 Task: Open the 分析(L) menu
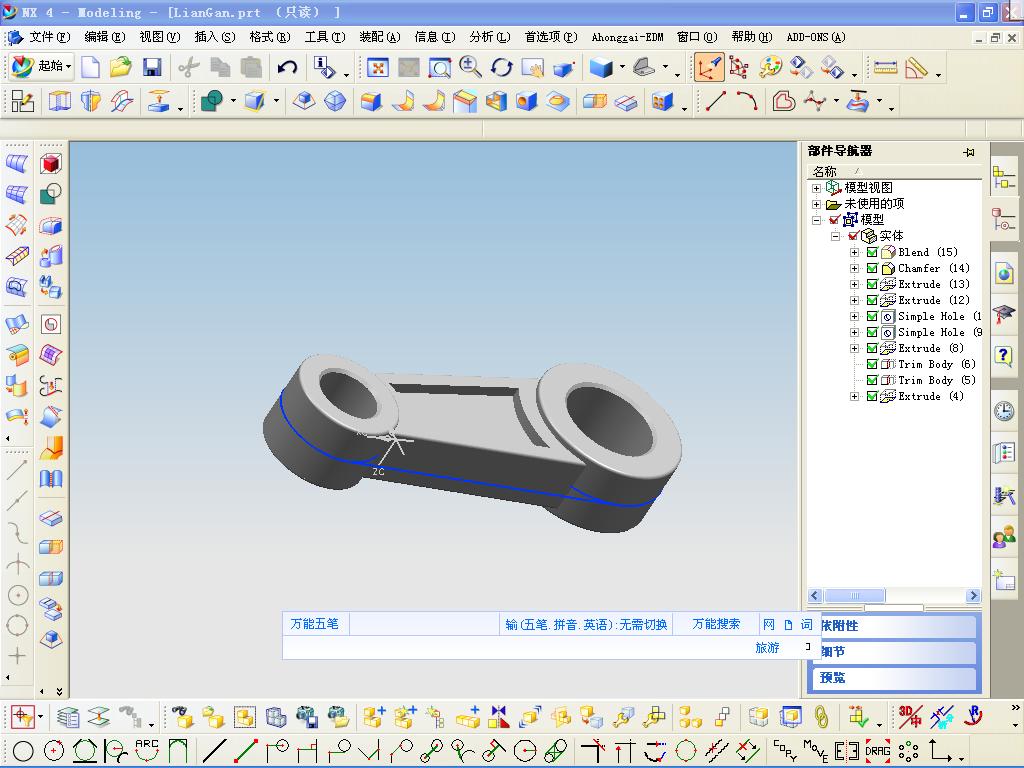[x=490, y=37]
